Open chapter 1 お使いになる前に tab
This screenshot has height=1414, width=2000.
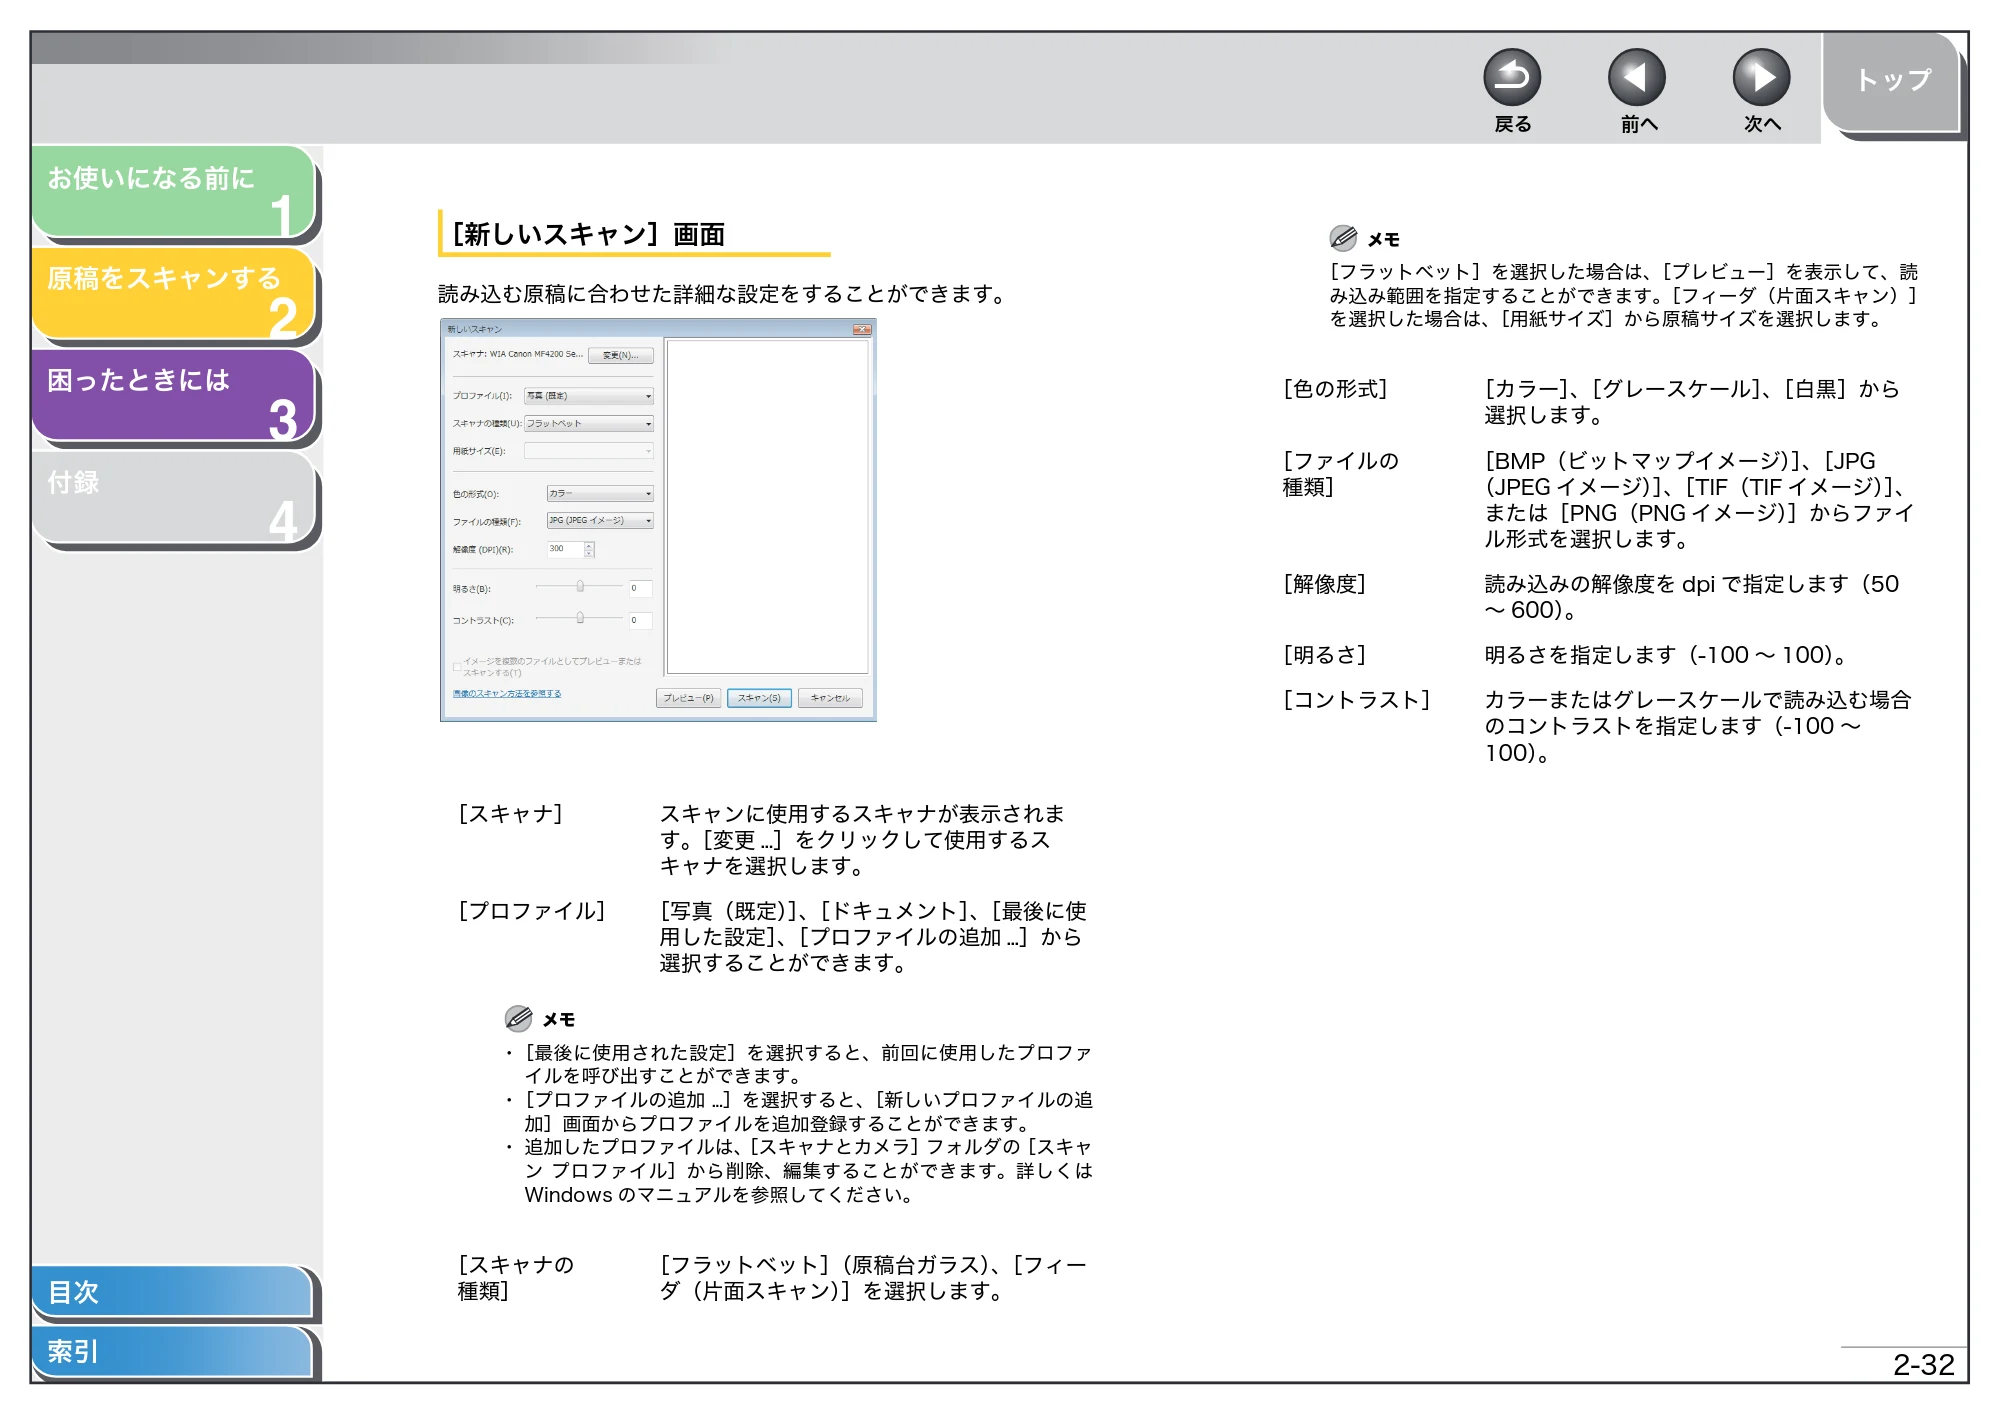tap(173, 192)
